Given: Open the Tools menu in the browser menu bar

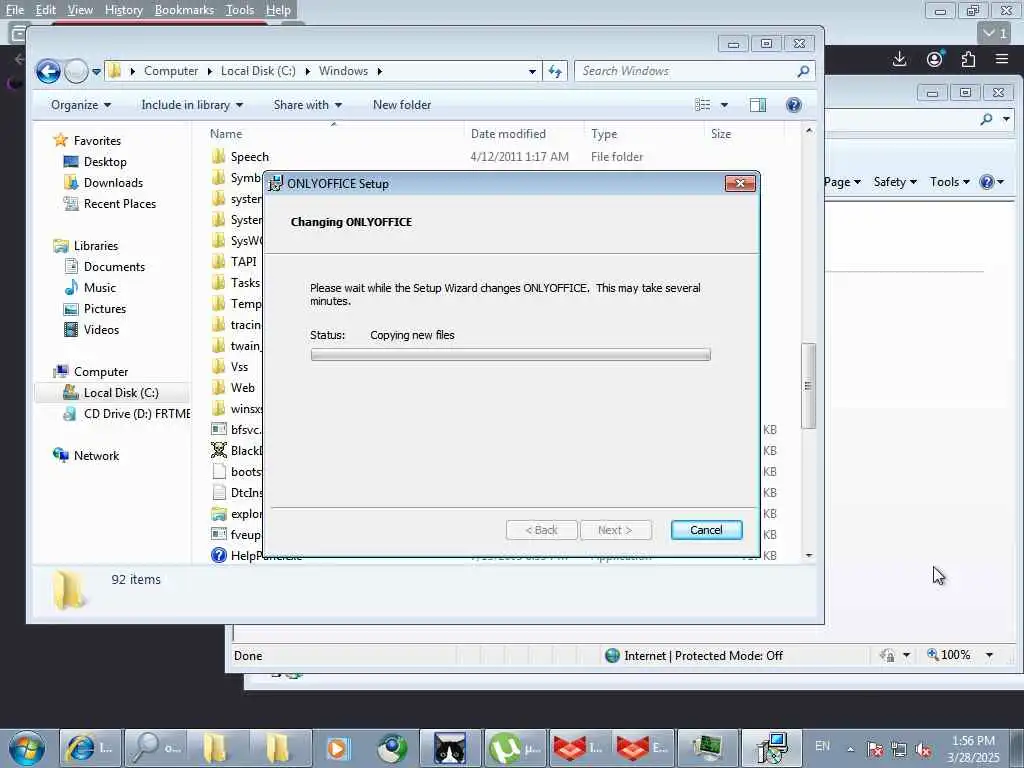Looking at the screenshot, I should point(240,10).
